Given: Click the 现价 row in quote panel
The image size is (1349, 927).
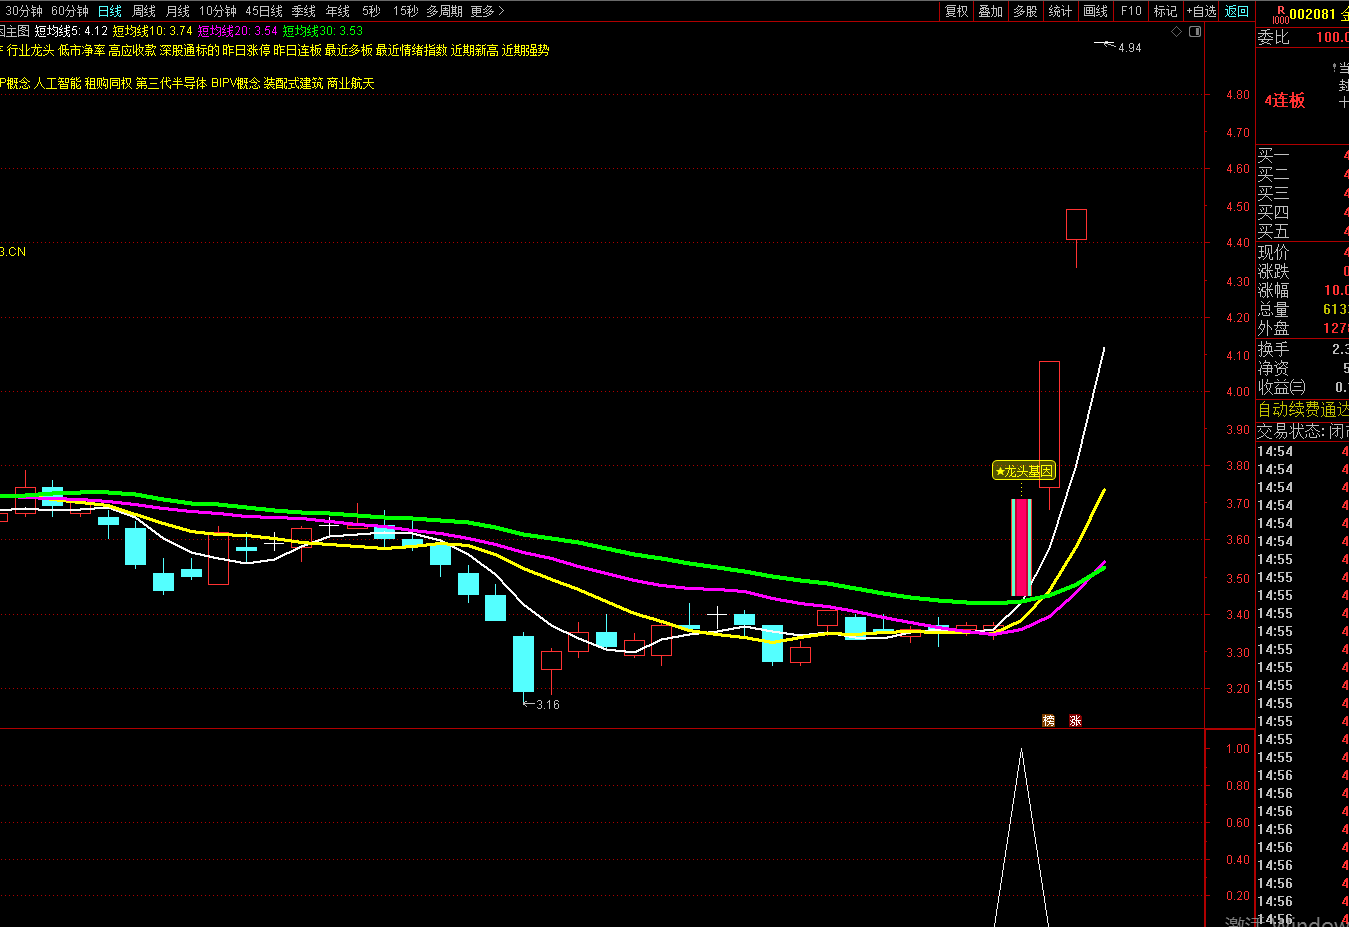Looking at the screenshot, I should [1302, 253].
